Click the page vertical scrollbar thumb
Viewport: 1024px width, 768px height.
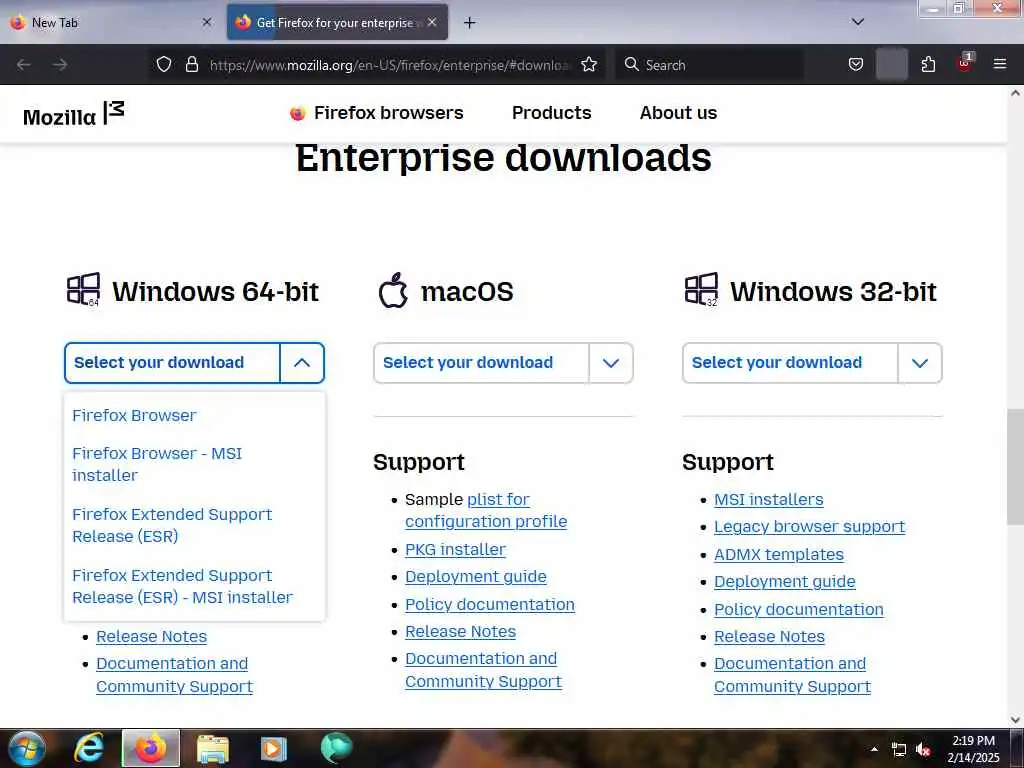click(1016, 466)
